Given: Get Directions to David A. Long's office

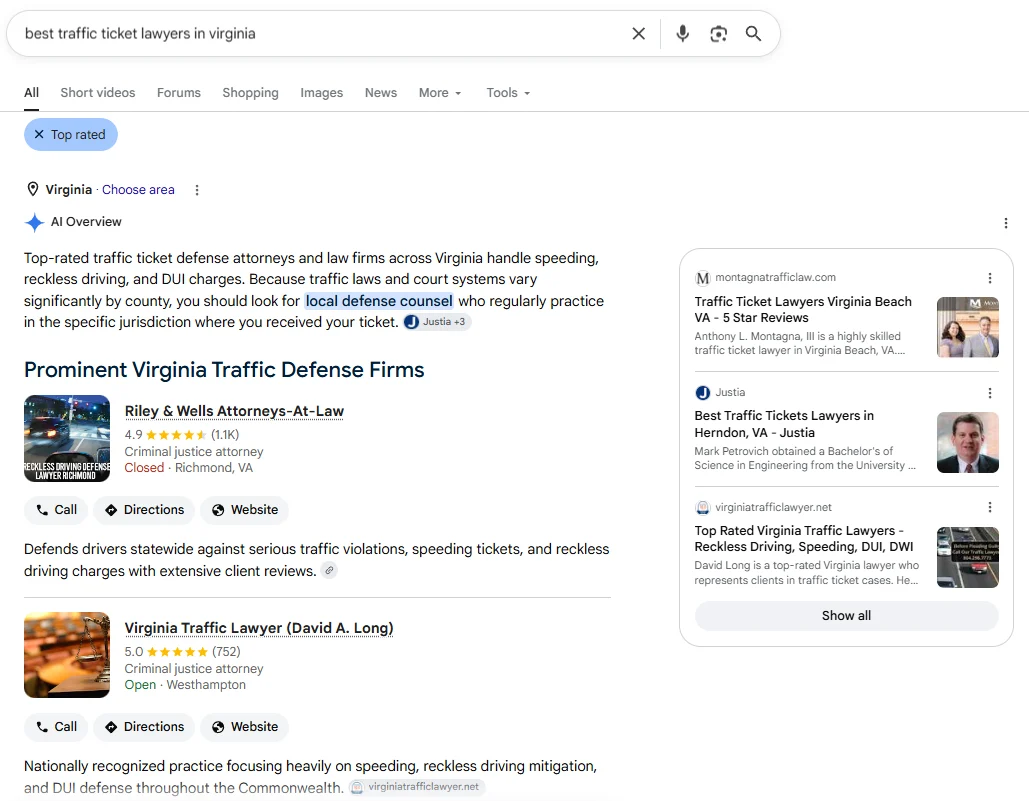Looking at the screenshot, I should [x=144, y=727].
